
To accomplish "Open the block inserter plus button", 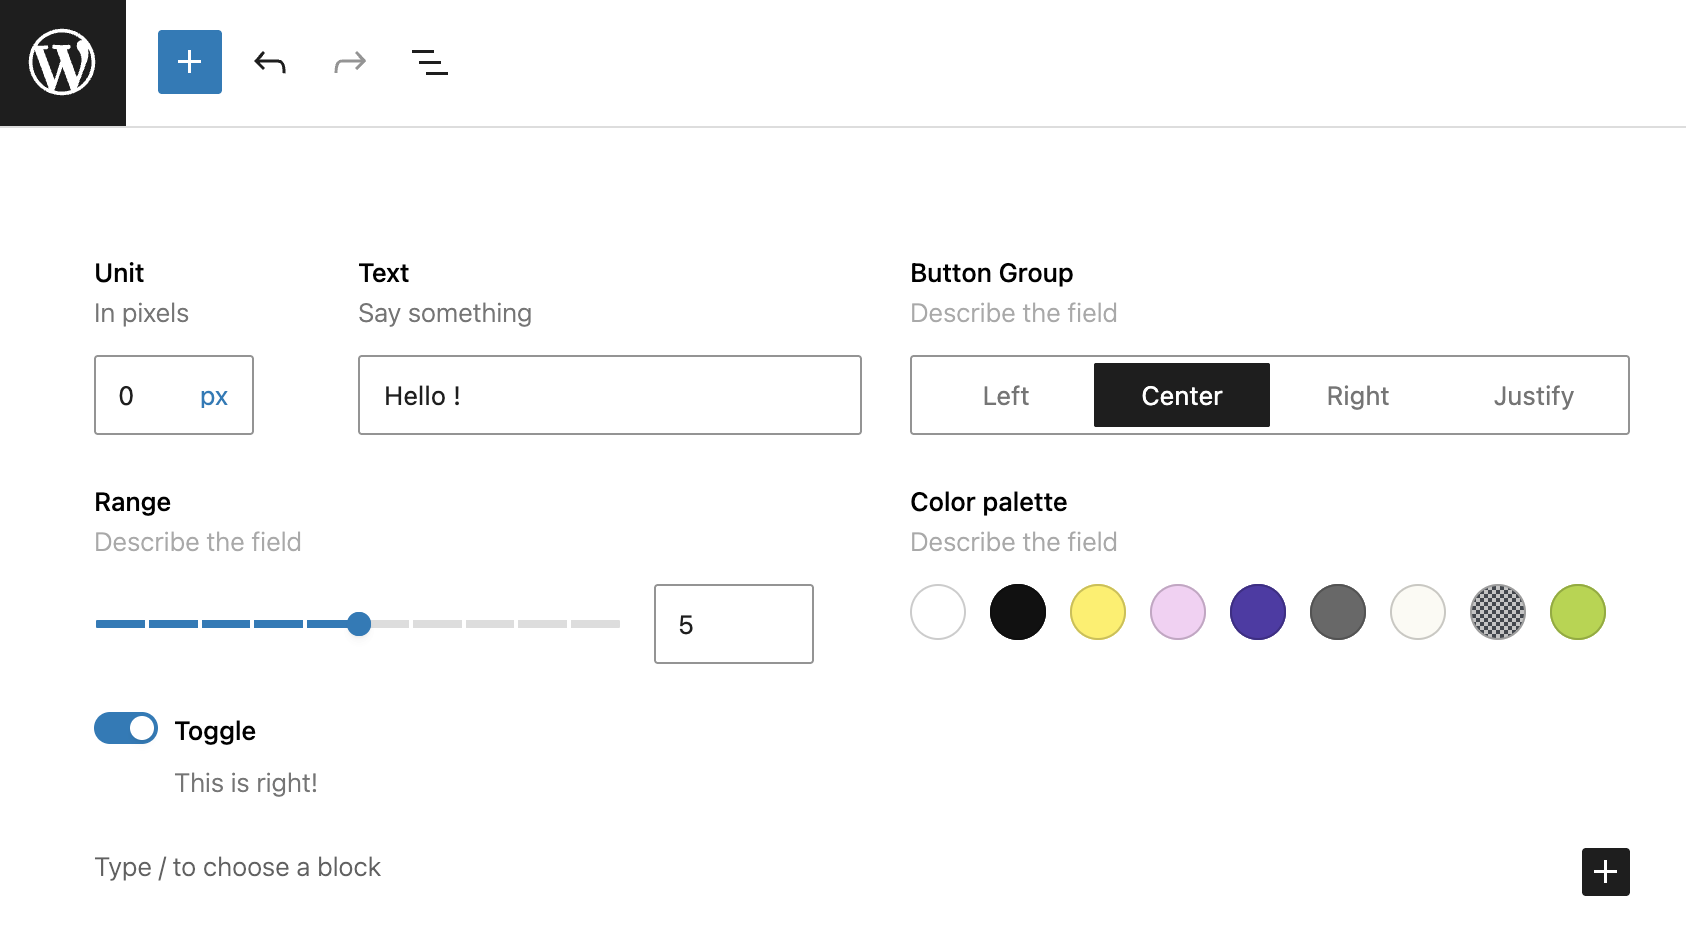I will click(190, 62).
